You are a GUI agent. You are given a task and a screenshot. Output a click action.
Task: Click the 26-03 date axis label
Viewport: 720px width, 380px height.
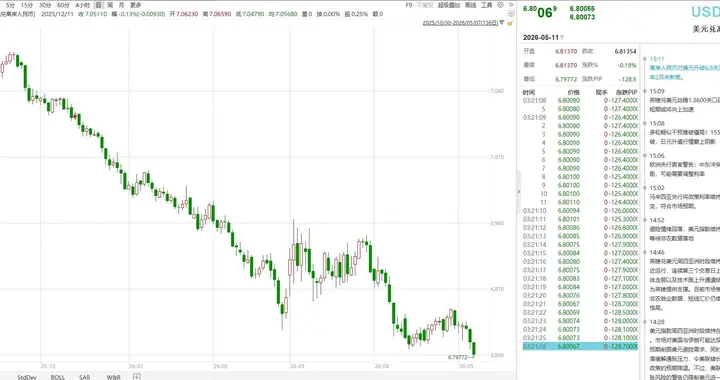pos(297,366)
